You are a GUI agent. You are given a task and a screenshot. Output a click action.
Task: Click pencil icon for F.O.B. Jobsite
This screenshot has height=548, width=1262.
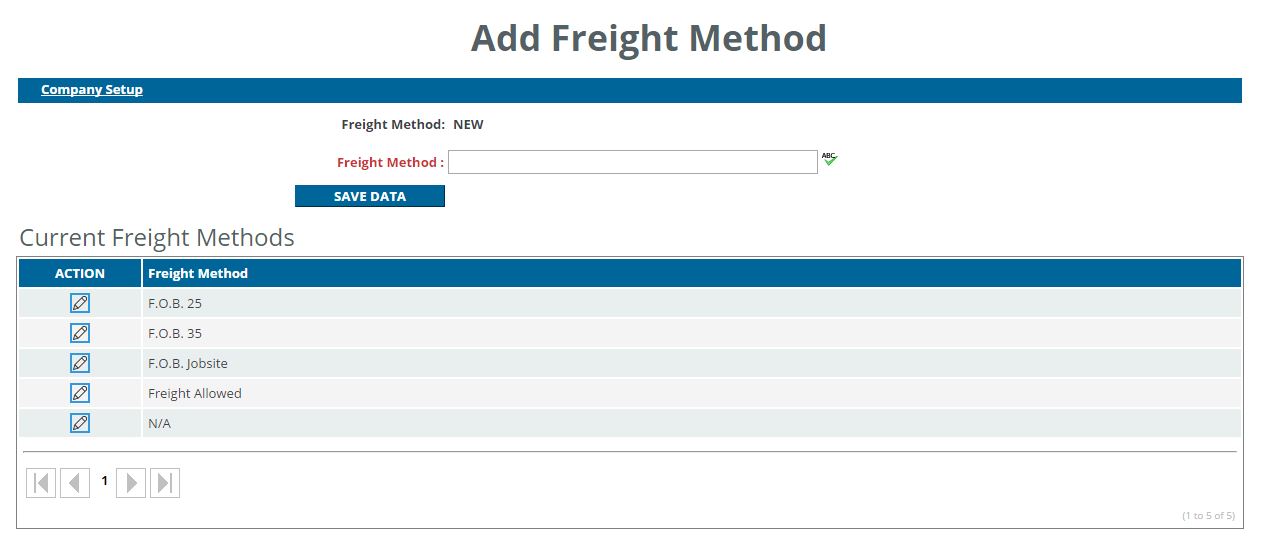tap(80, 363)
